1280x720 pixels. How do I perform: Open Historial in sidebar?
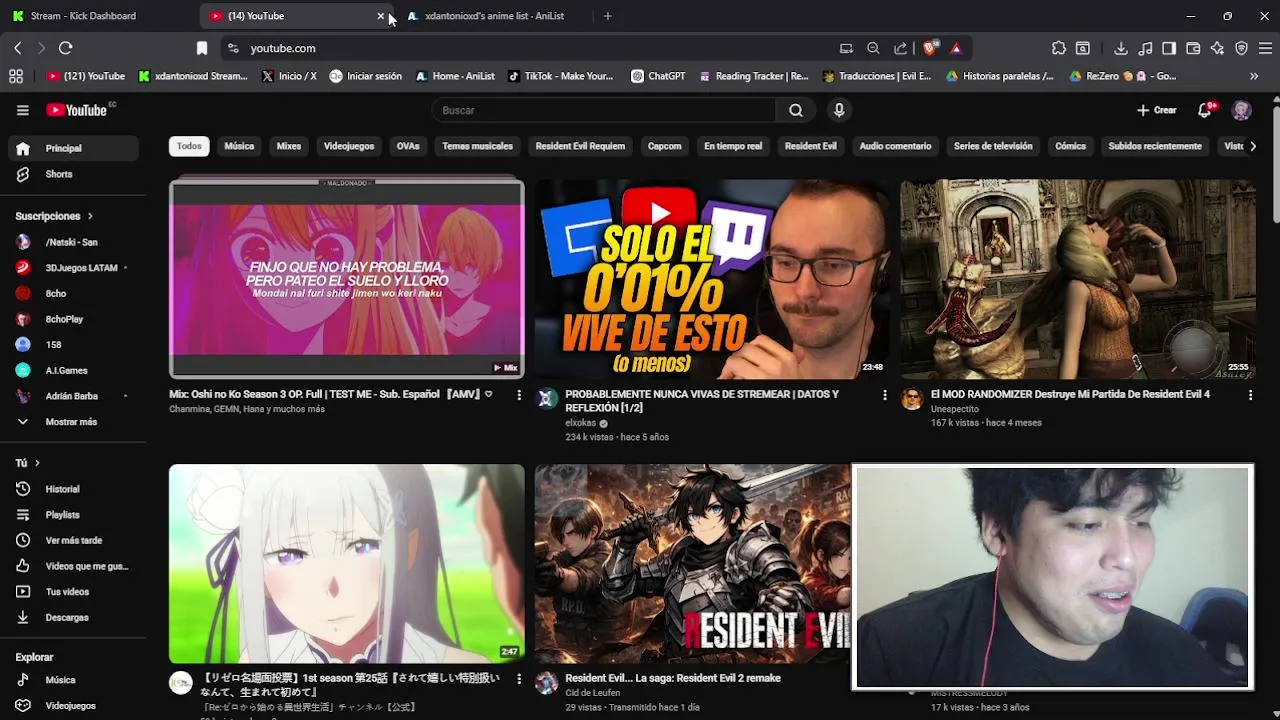[x=73, y=489]
